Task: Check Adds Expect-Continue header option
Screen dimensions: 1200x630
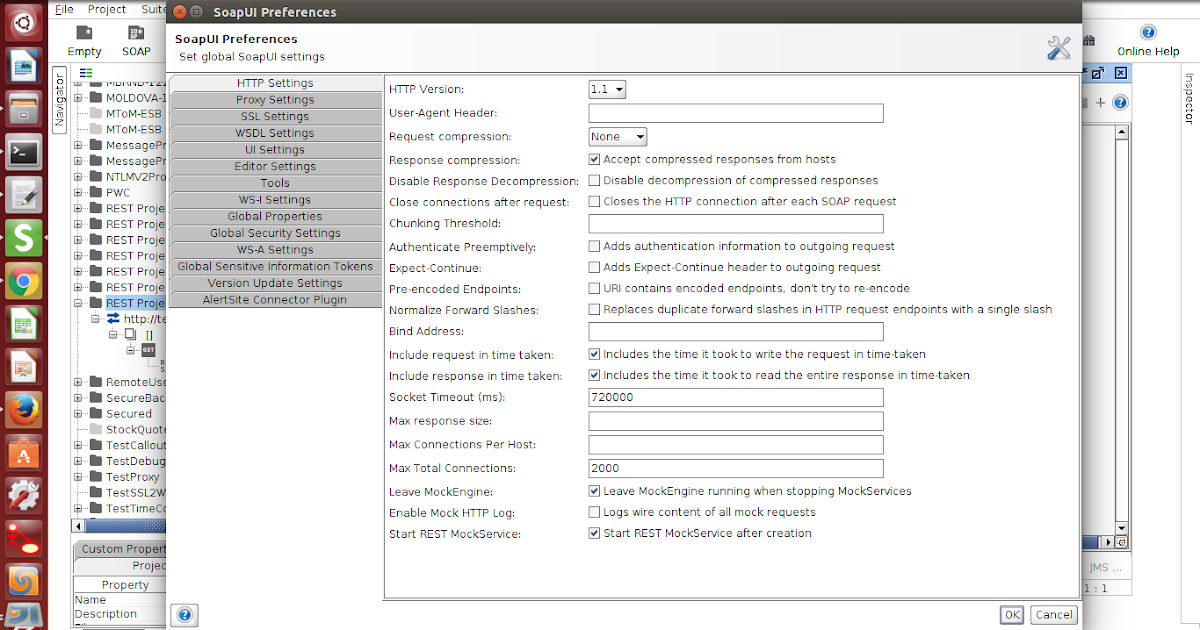Action: (x=594, y=268)
